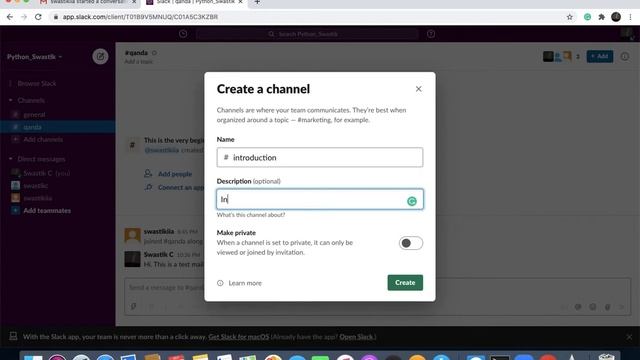Click the star icon beside #qanda

point(154,53)
